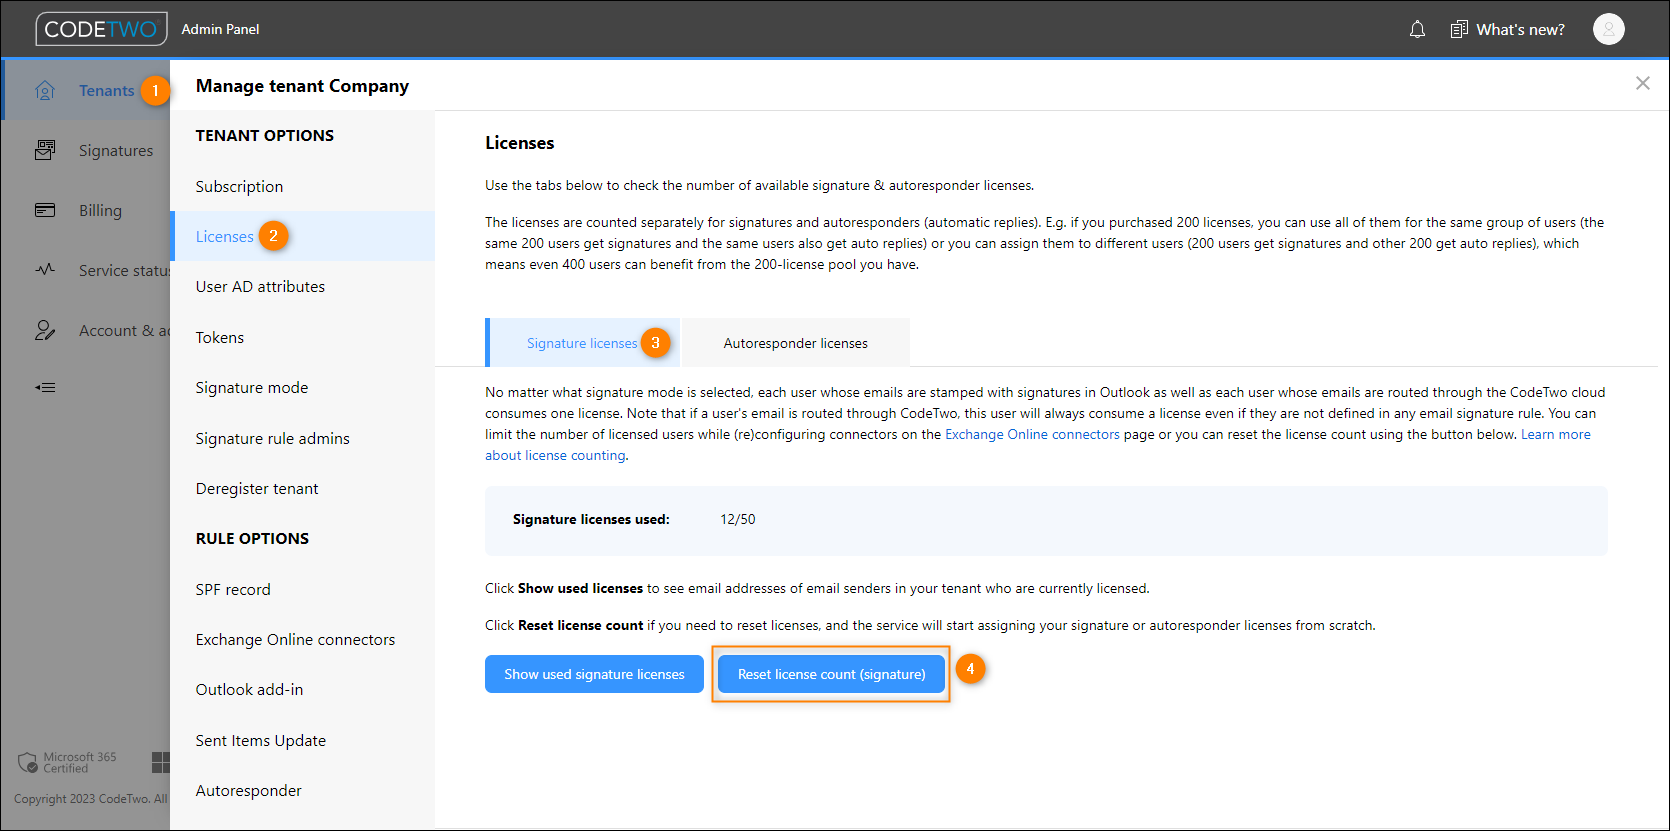
Task: Select Deregister tenant
Action: (257, 489)
